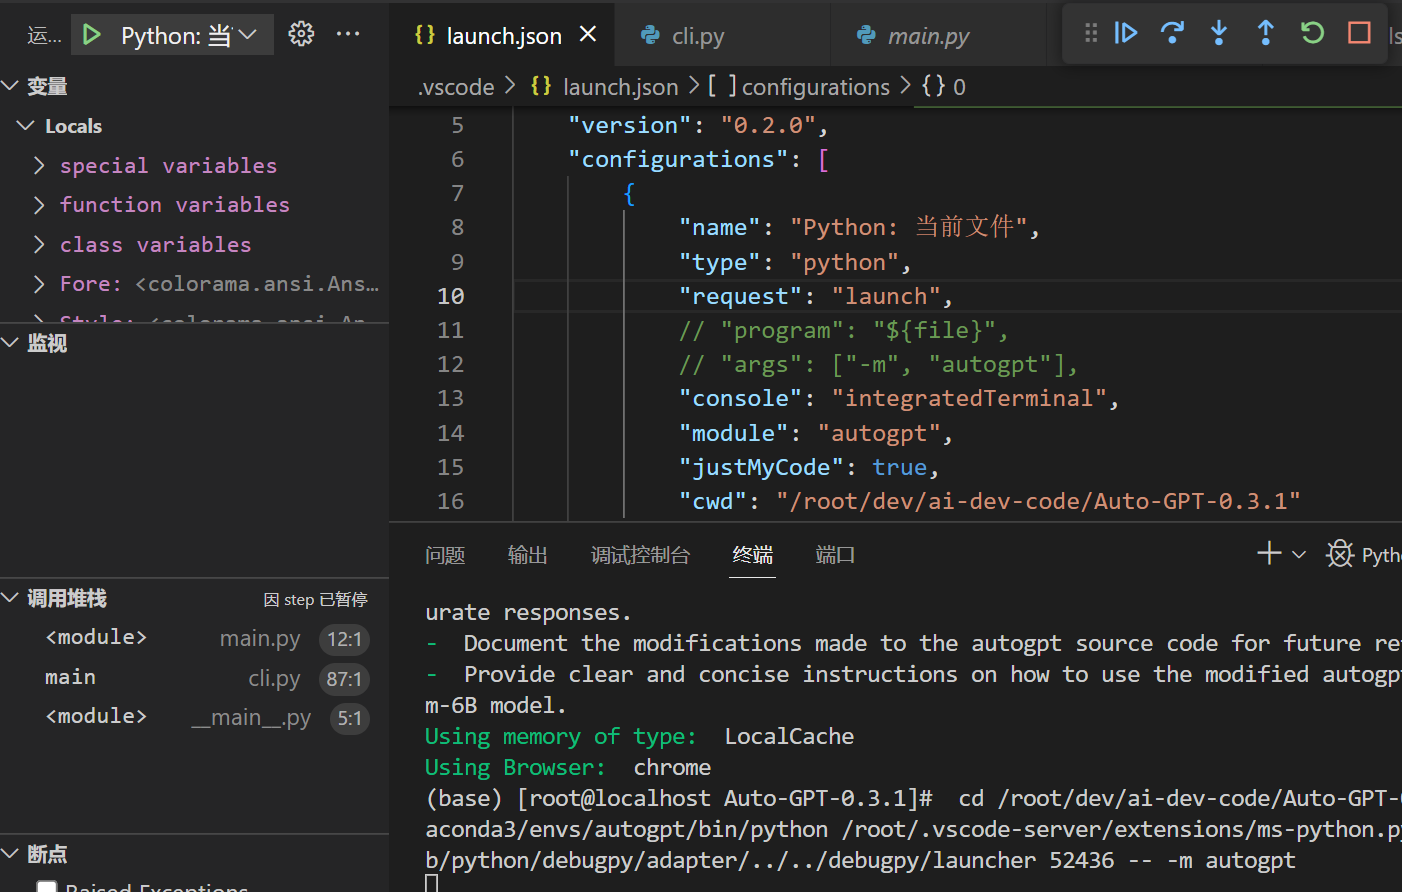Expand special variables in Locals
The image size is (1402, 892).
39,165
